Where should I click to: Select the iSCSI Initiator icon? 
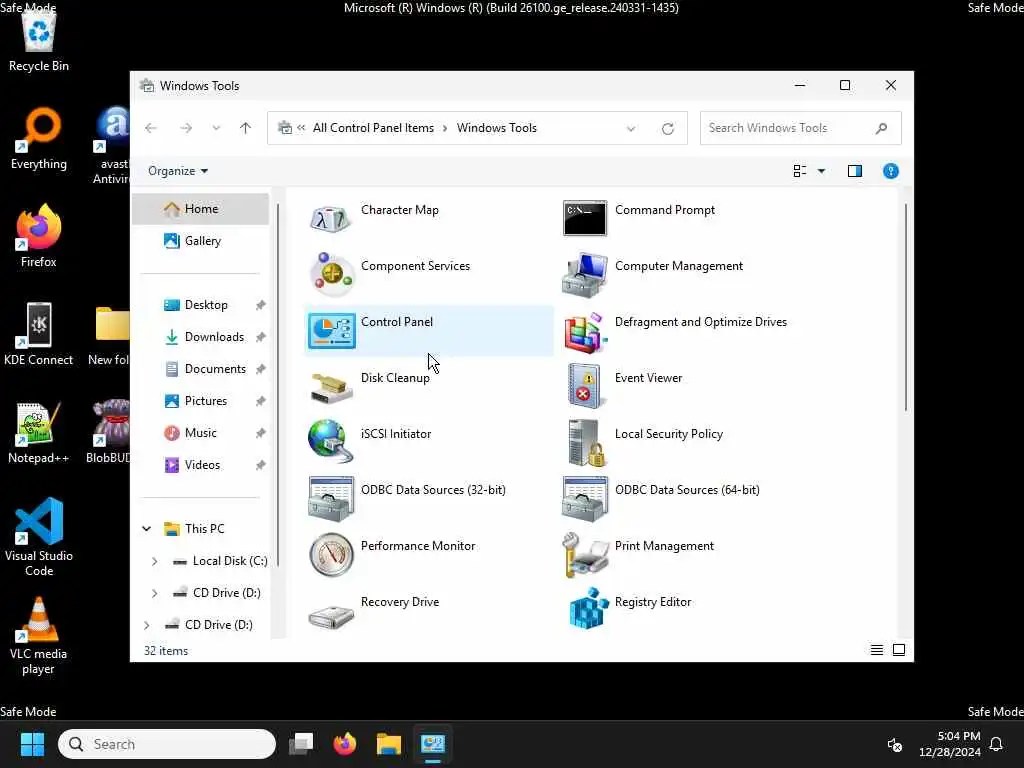click(331, 442)
